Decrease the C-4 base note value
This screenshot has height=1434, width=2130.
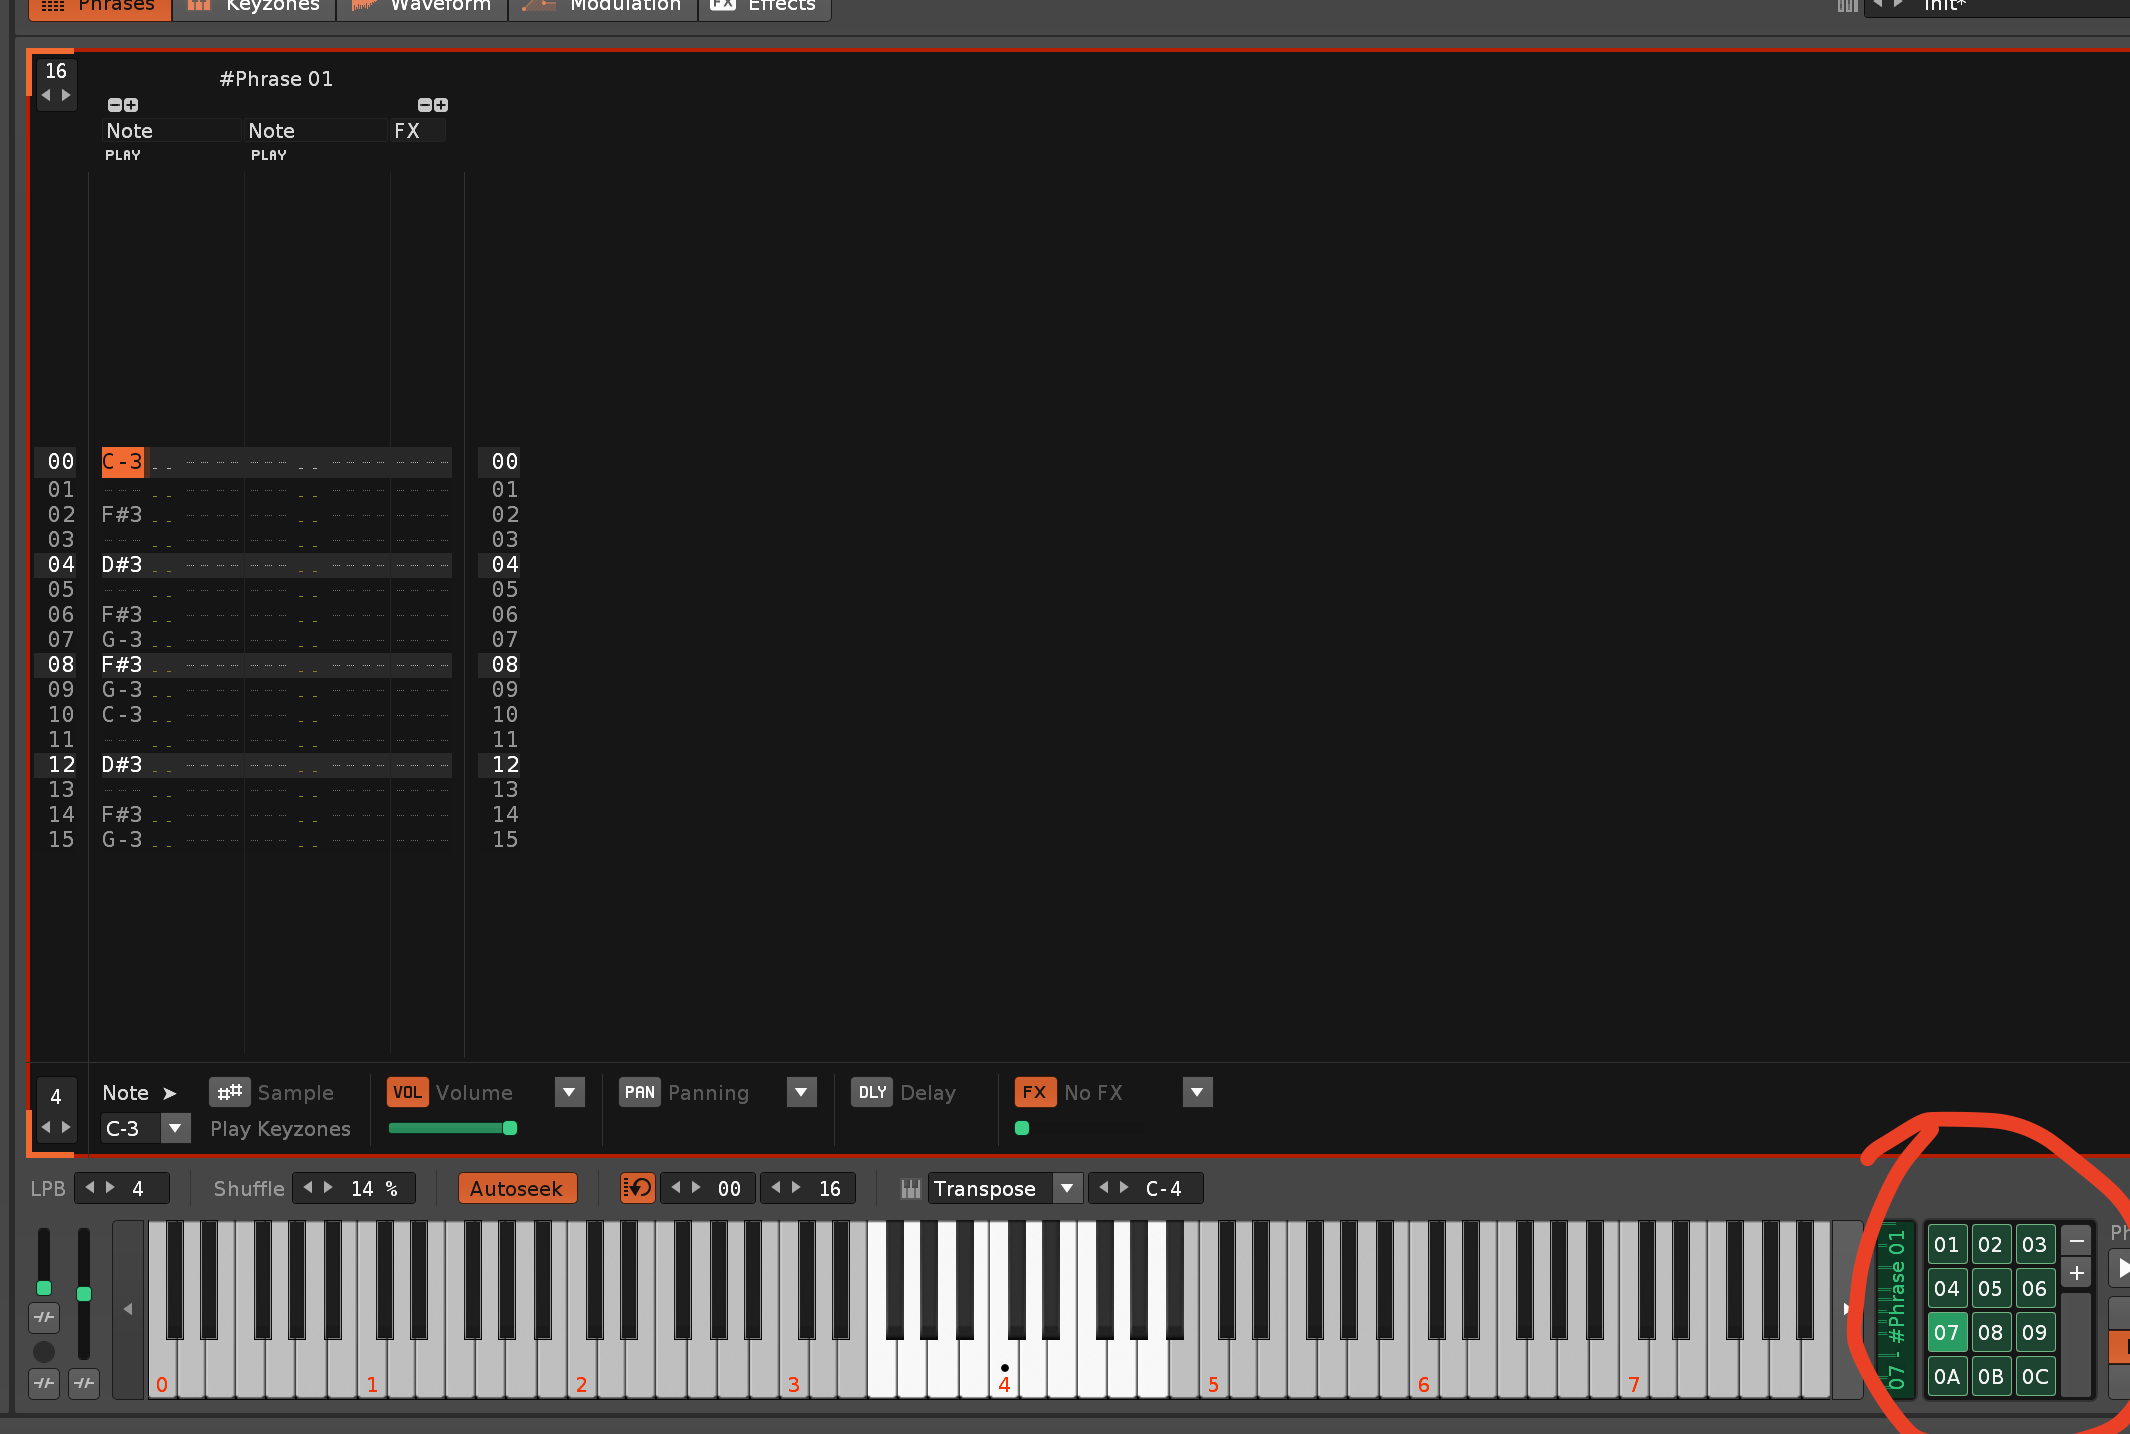(x=1104, y=1187)
